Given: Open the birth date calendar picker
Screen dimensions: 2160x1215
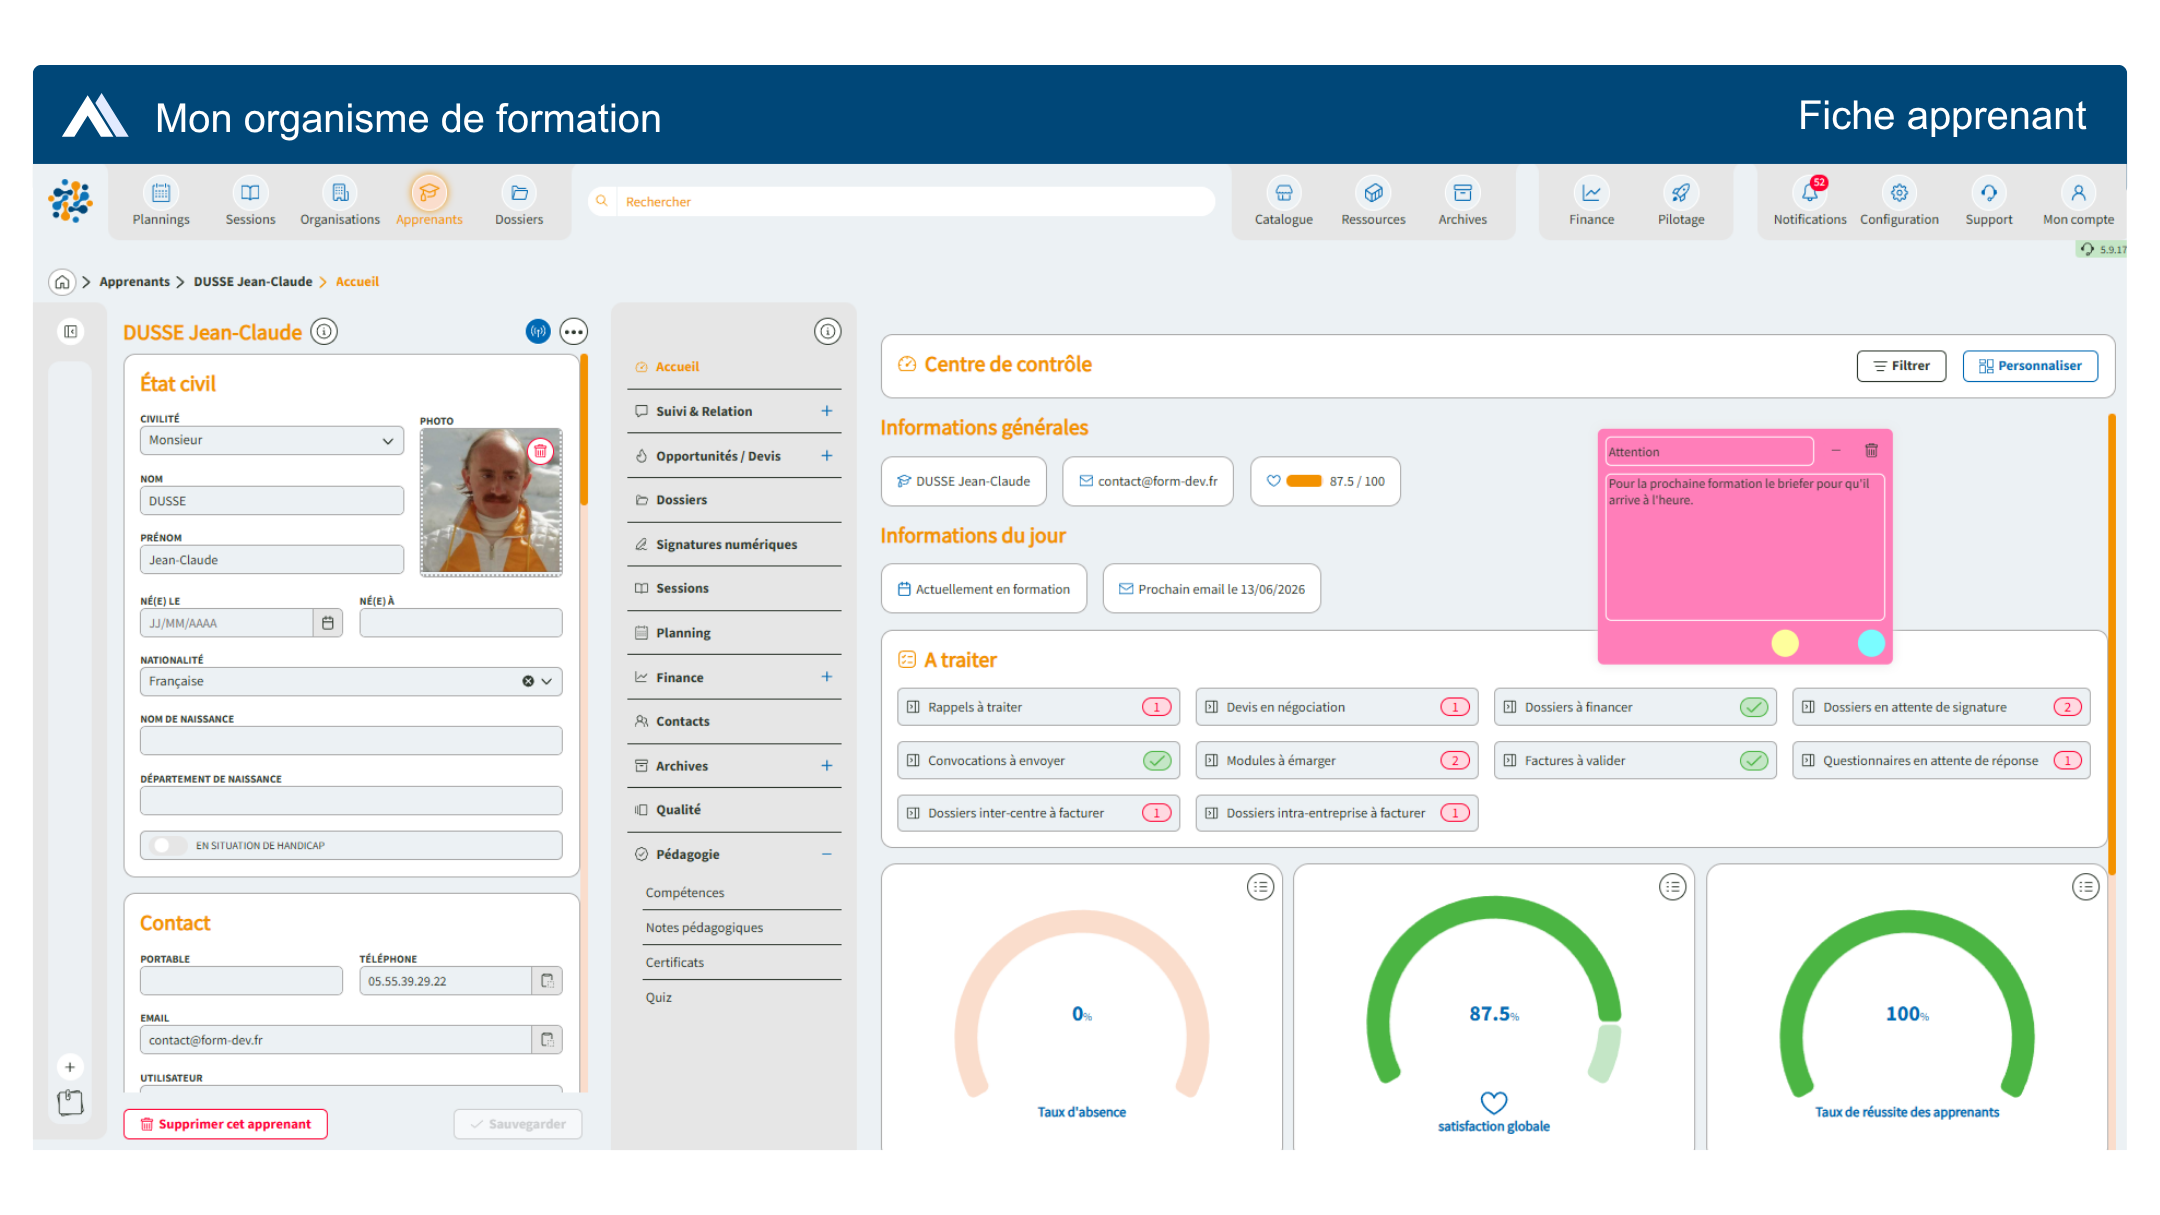Looking at the screenshot, I should (328, 623).
